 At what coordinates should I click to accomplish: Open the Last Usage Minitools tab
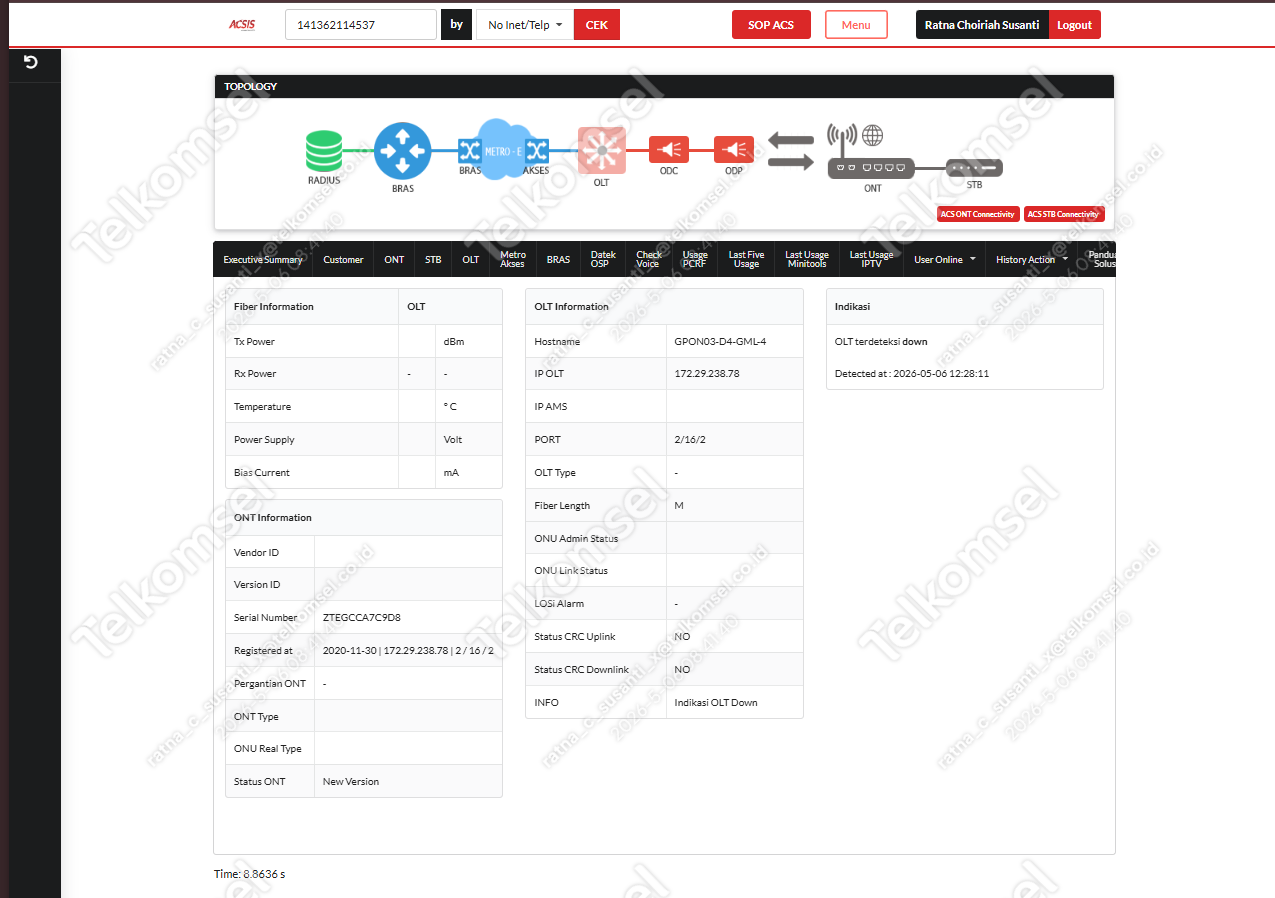(x=807, y=260)
